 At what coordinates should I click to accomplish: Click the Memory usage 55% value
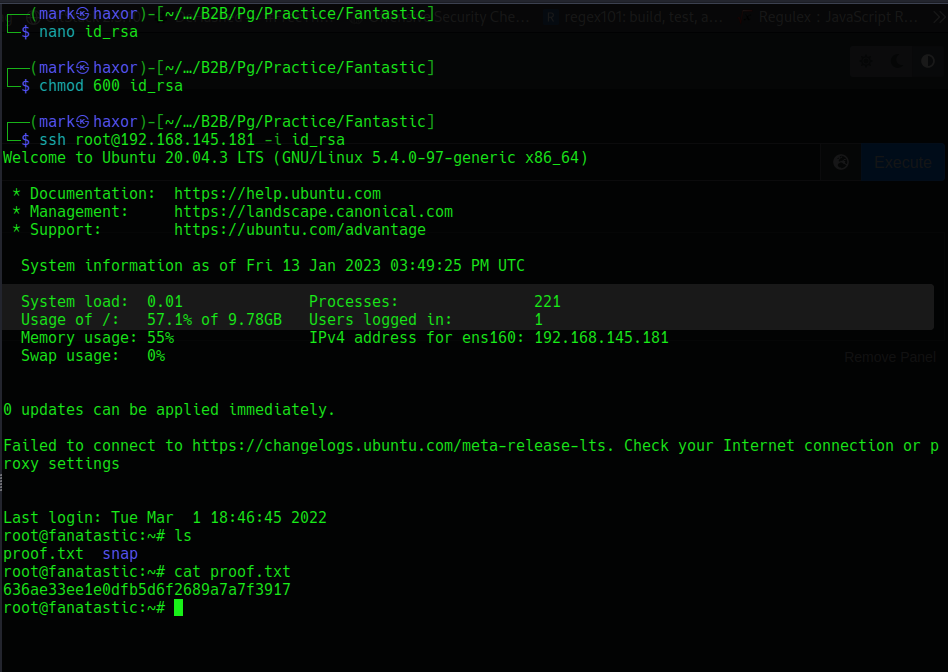coord(160,338)
